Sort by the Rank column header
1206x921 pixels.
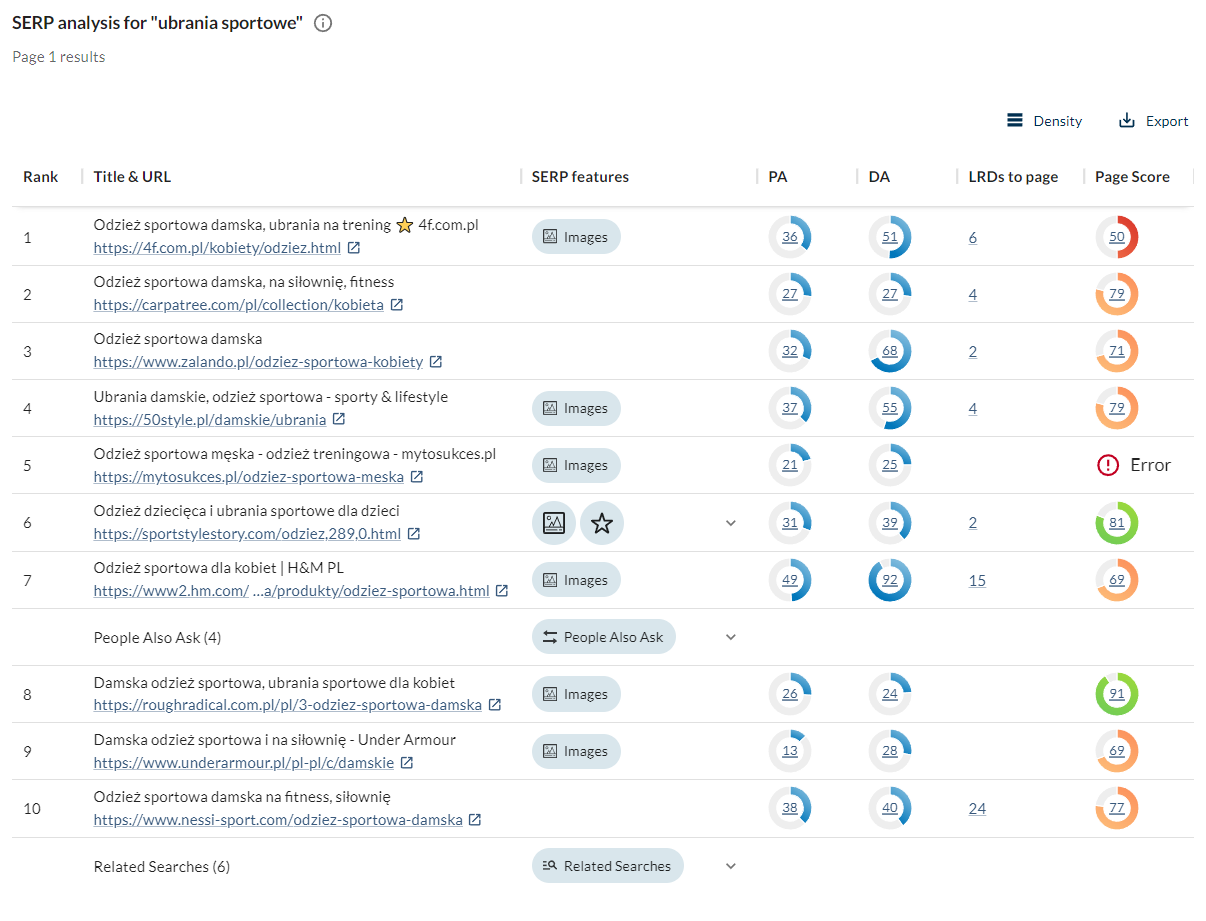(x=41, y=177)
